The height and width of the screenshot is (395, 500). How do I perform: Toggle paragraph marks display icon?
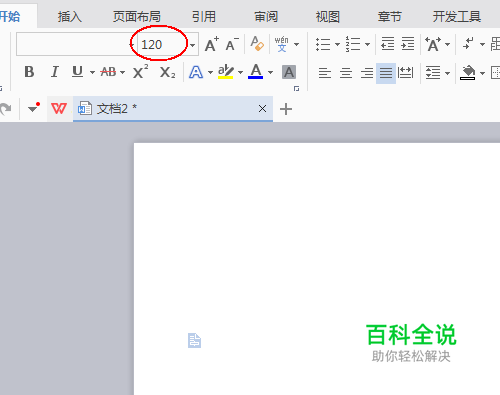469,44
